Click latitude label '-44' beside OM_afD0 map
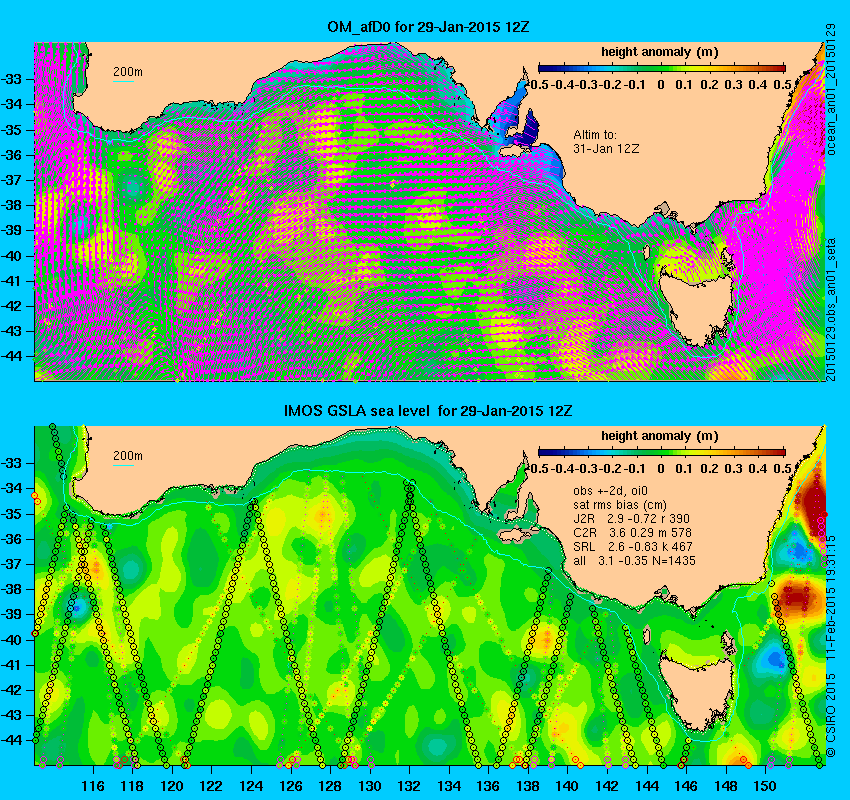 (10, 356)
